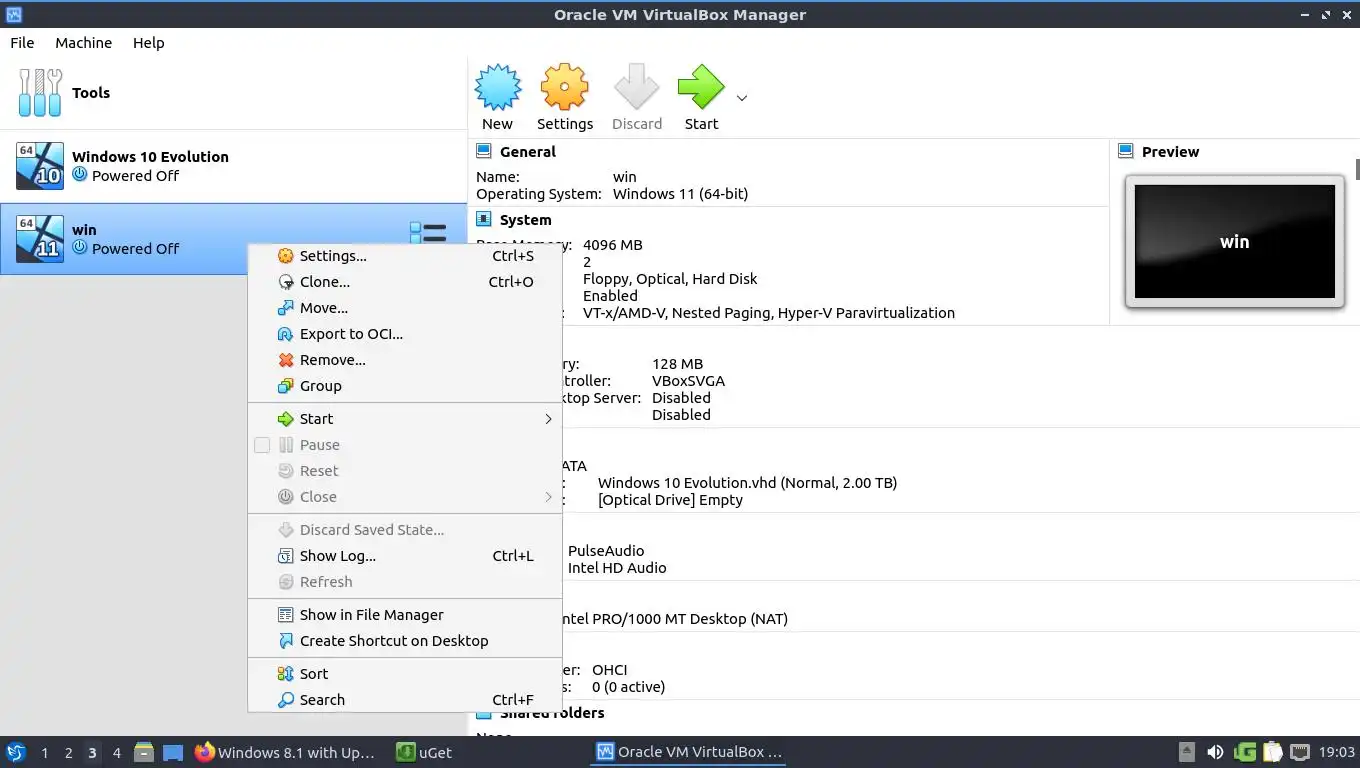Image resolution: width=1360 pixels, height=768 pixels.
Task: Click the 128 MB video memory value
Action: [x=677, y=364]
